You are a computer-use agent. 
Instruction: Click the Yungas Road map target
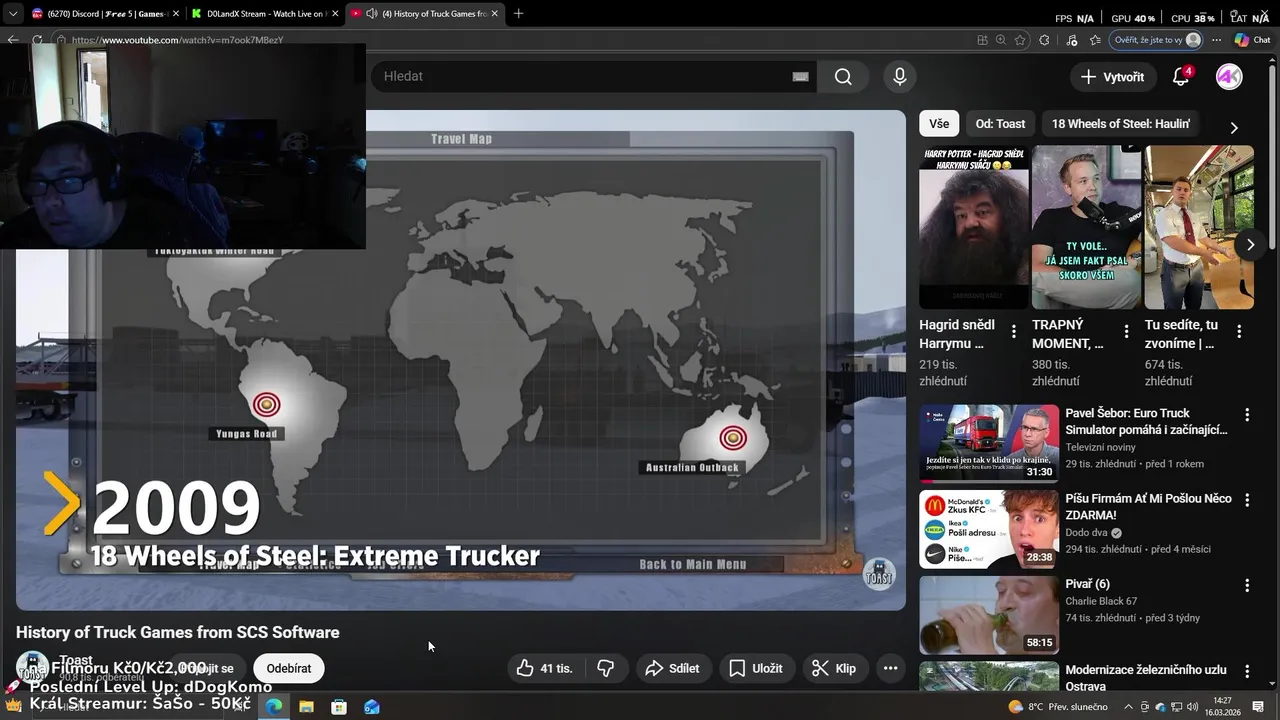(x=266, y=404)
